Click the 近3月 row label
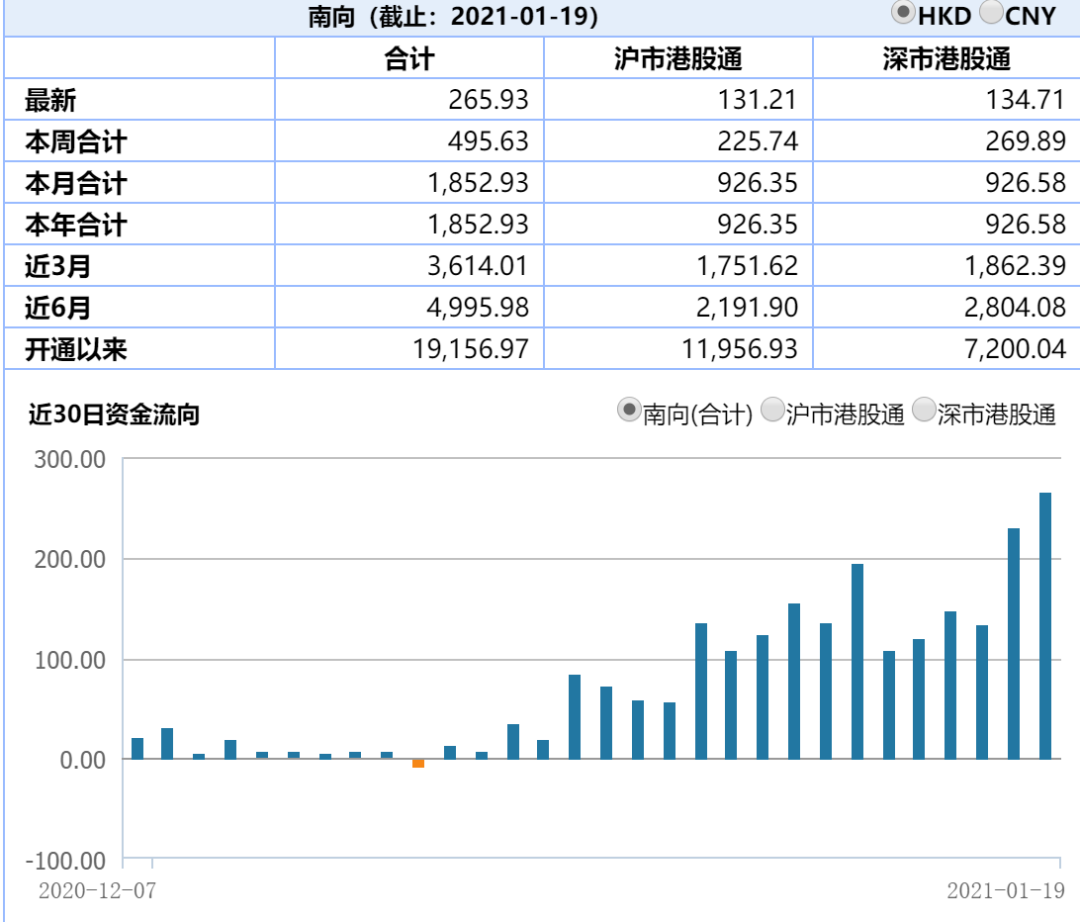 tap(58, 266)
